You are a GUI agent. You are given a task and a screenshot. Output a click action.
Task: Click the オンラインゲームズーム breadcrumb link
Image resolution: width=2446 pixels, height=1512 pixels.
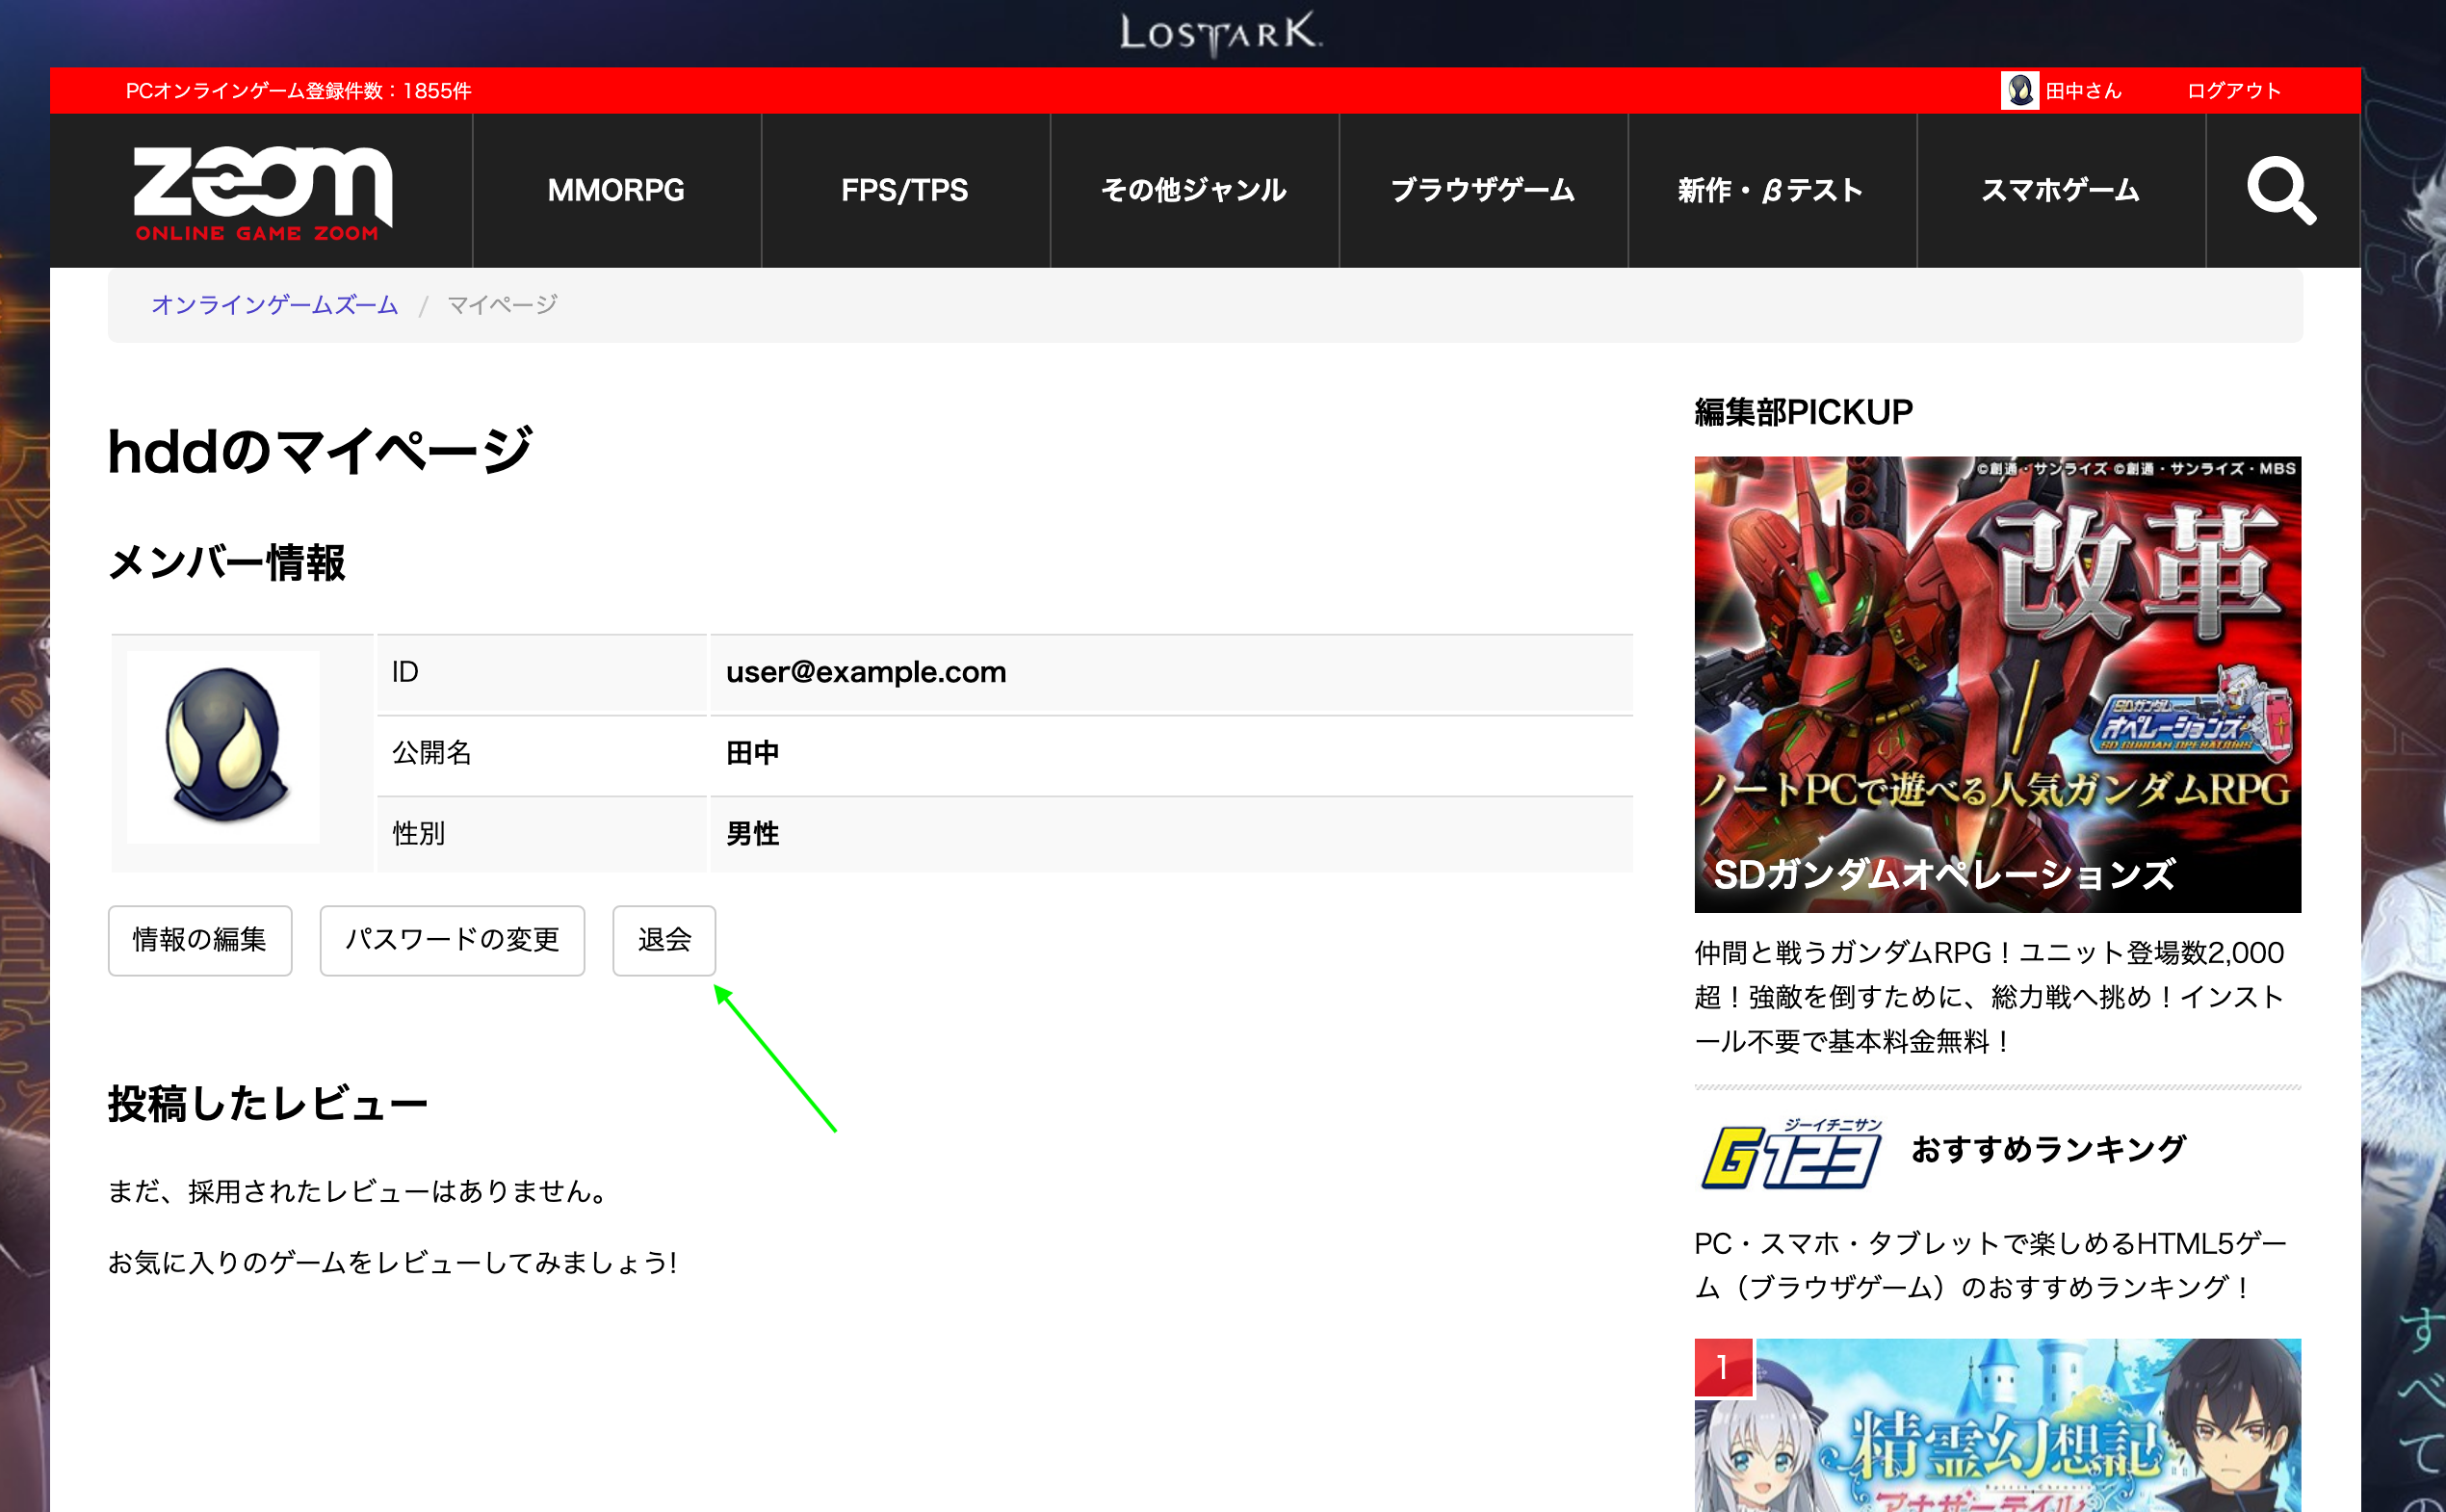click(275, 305)
